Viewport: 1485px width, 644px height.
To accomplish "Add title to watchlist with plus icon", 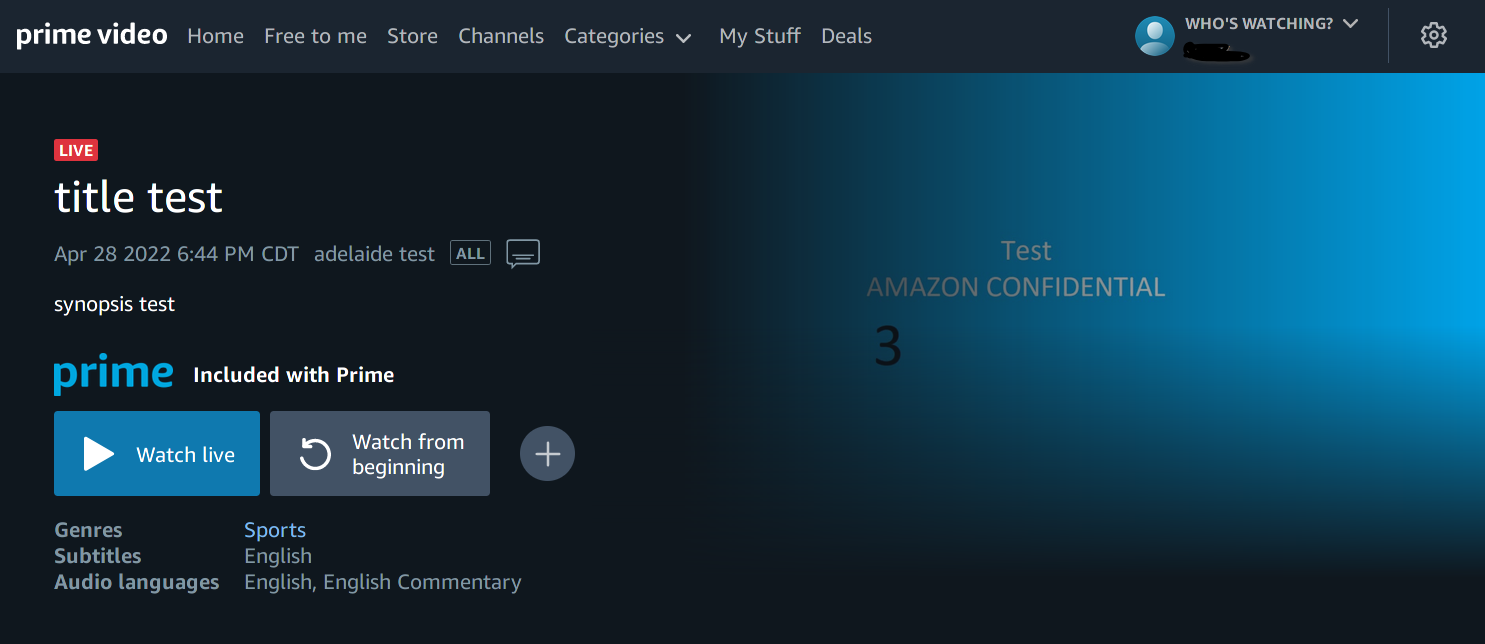I will [547, 454].
